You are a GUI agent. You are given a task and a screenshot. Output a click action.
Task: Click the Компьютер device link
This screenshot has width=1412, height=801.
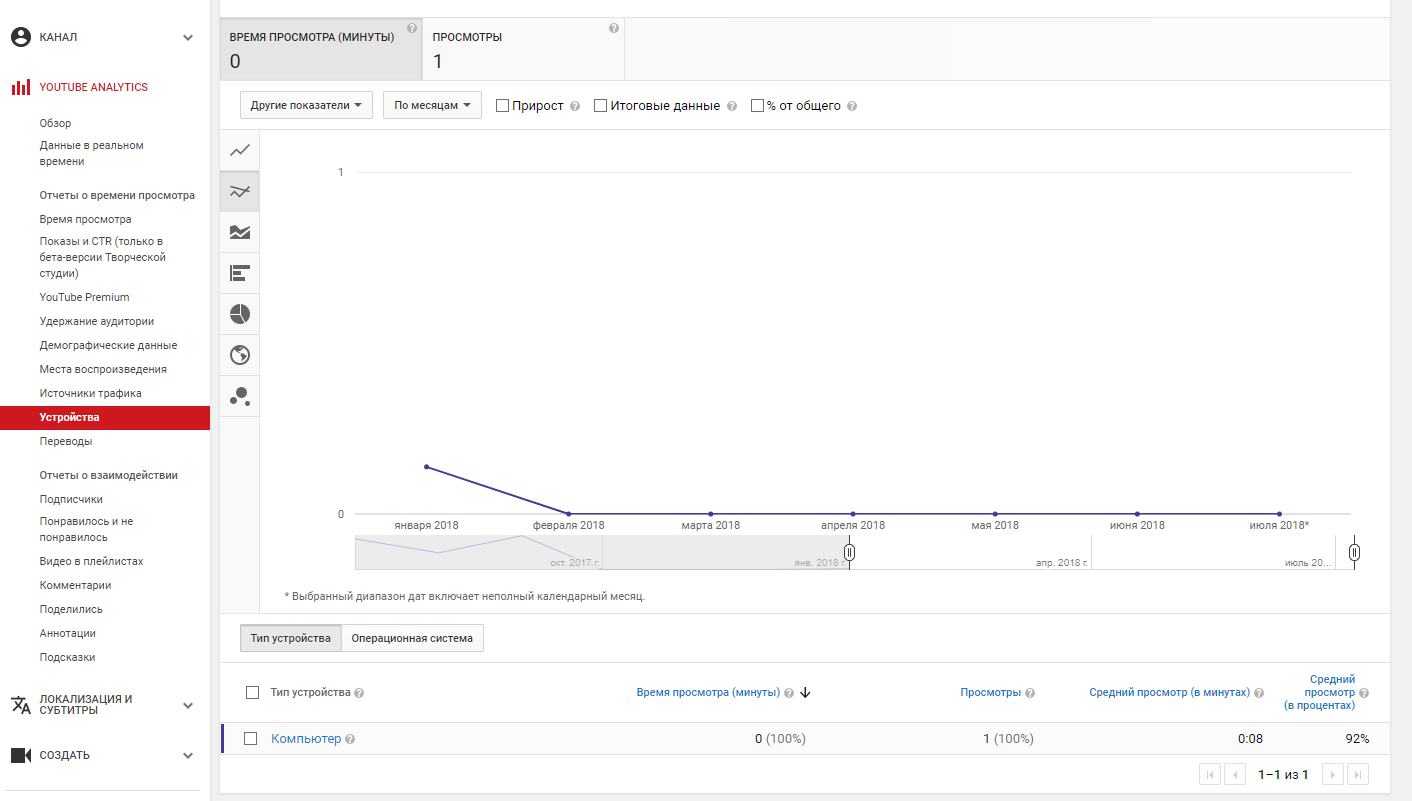click(306, 739)
